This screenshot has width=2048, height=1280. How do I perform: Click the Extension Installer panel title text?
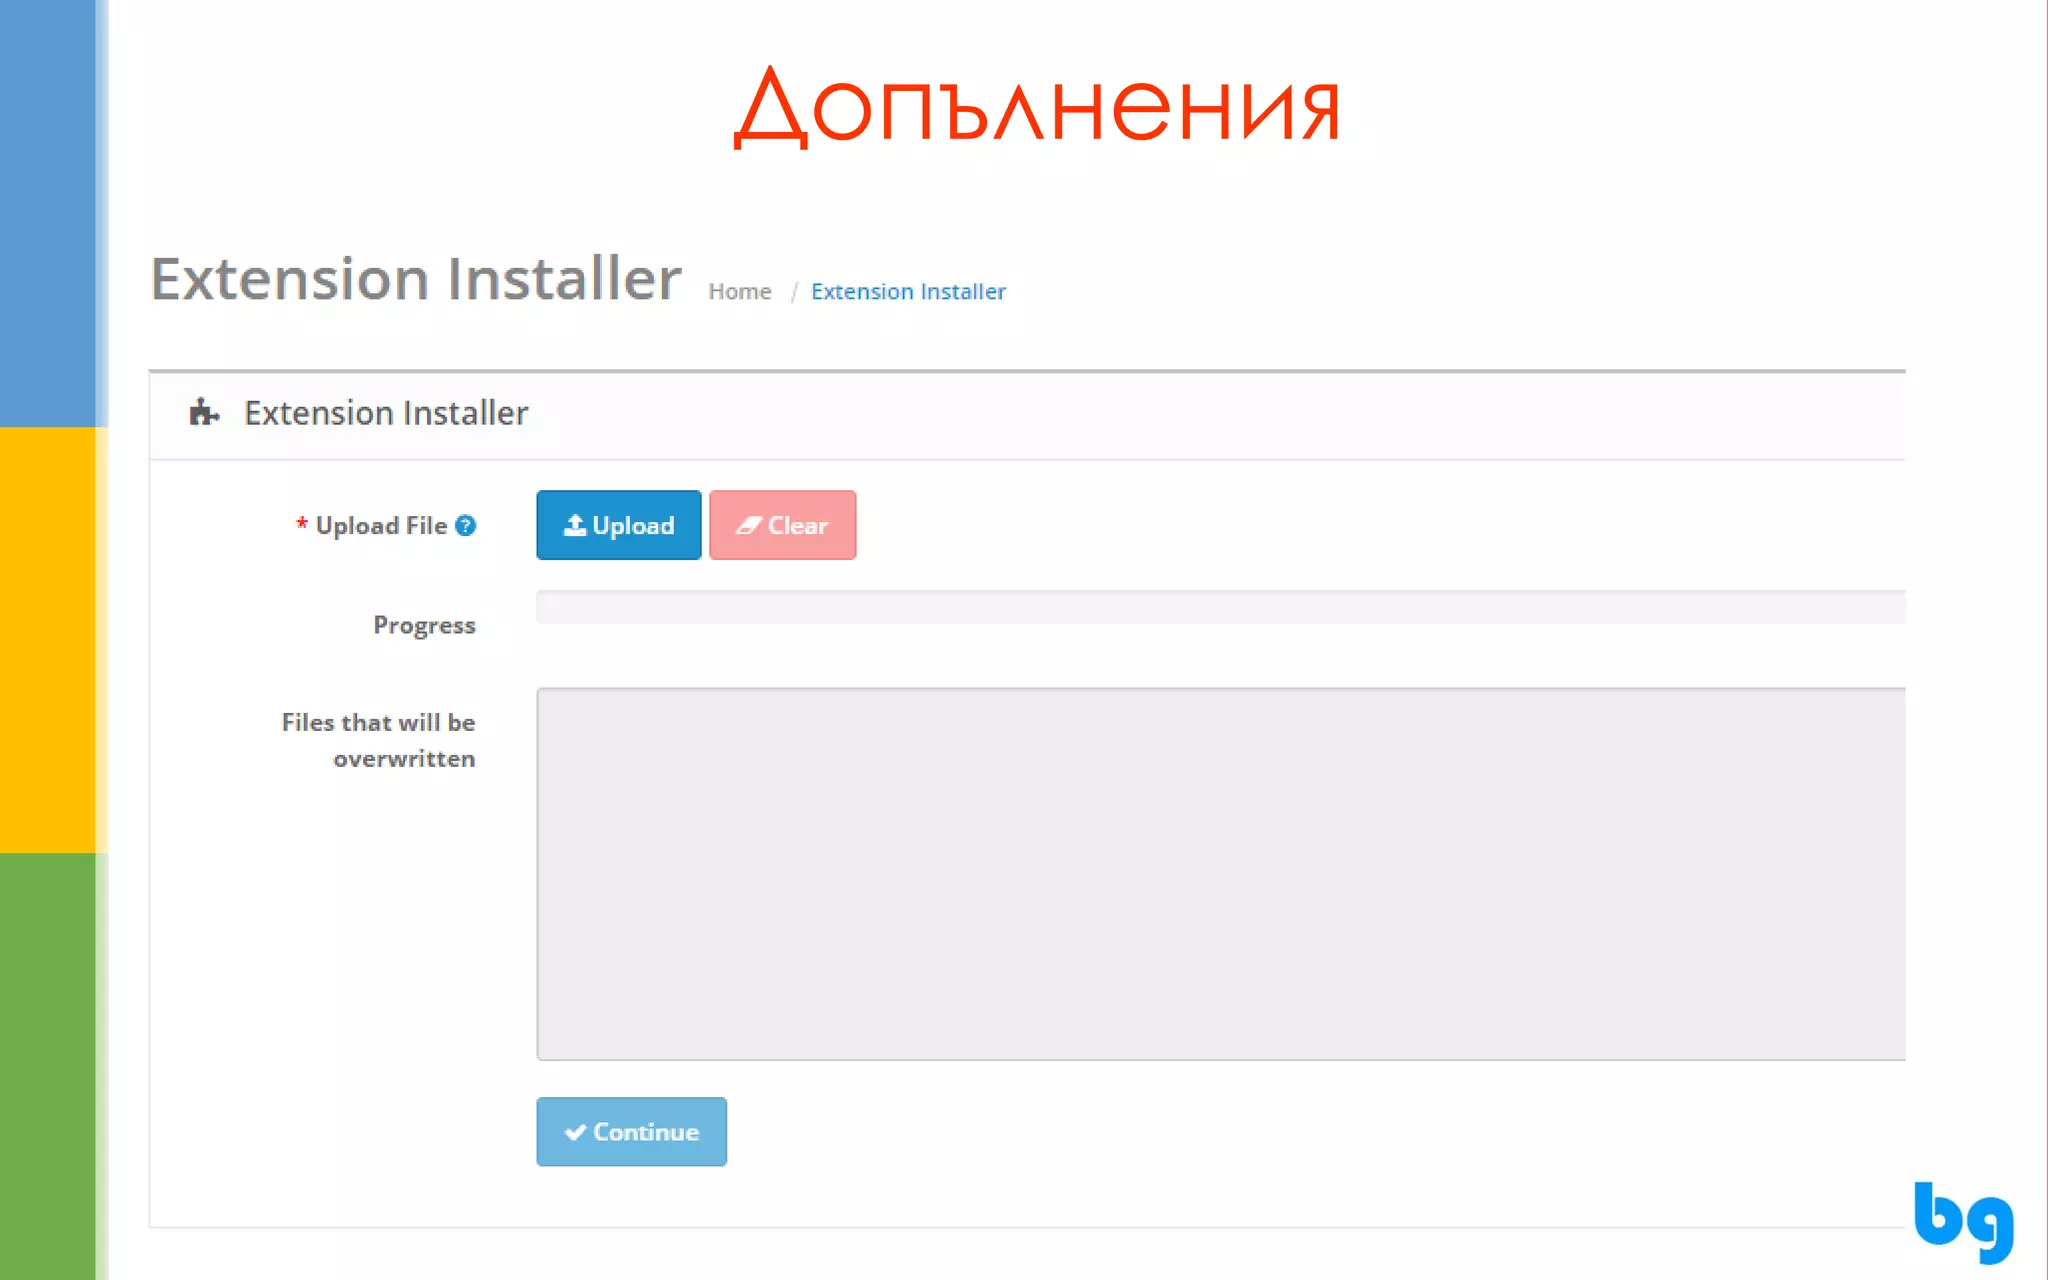click(x=385, y=413)
